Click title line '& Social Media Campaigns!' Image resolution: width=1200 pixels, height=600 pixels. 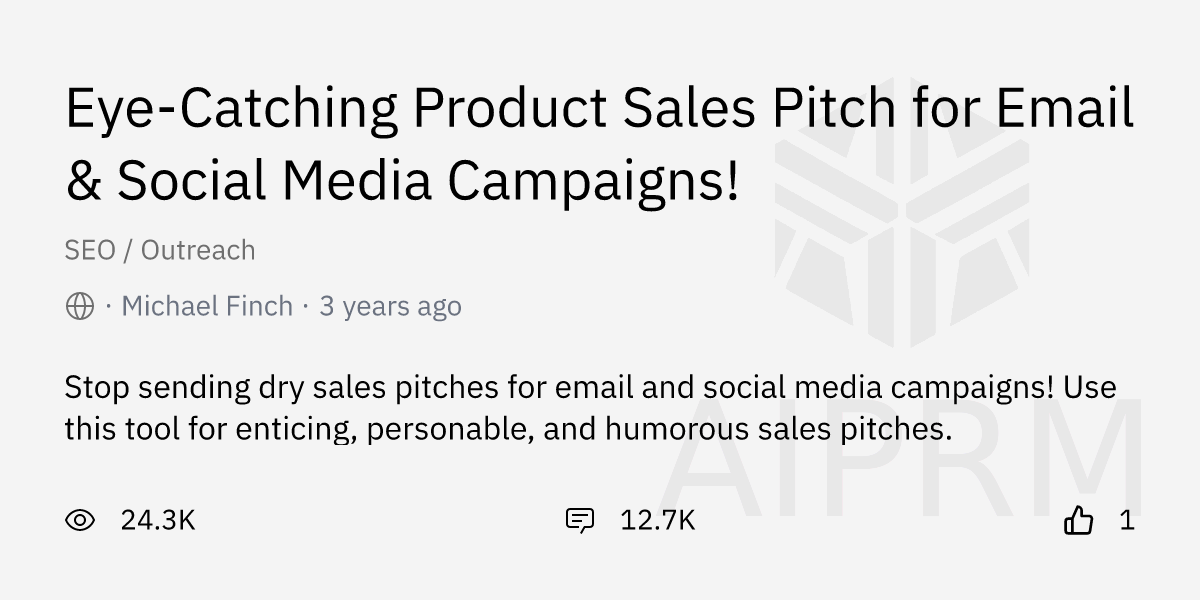[401, 179]
